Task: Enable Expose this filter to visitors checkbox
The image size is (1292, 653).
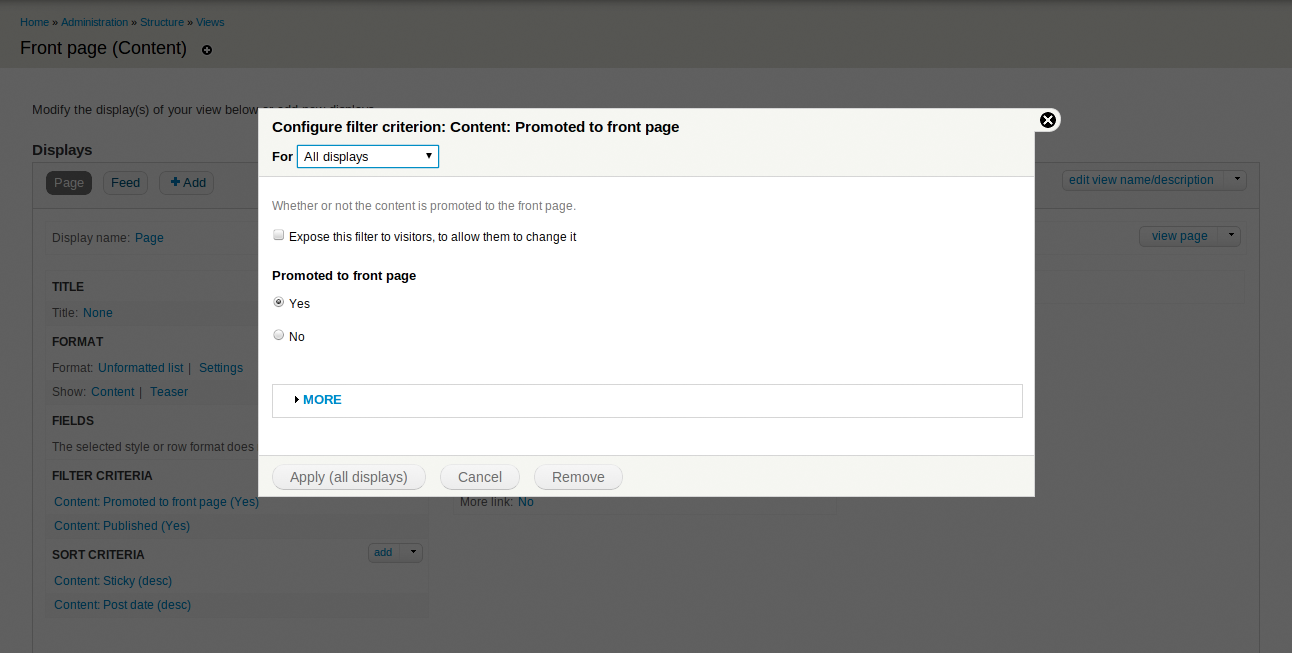Action: [279, 236]
